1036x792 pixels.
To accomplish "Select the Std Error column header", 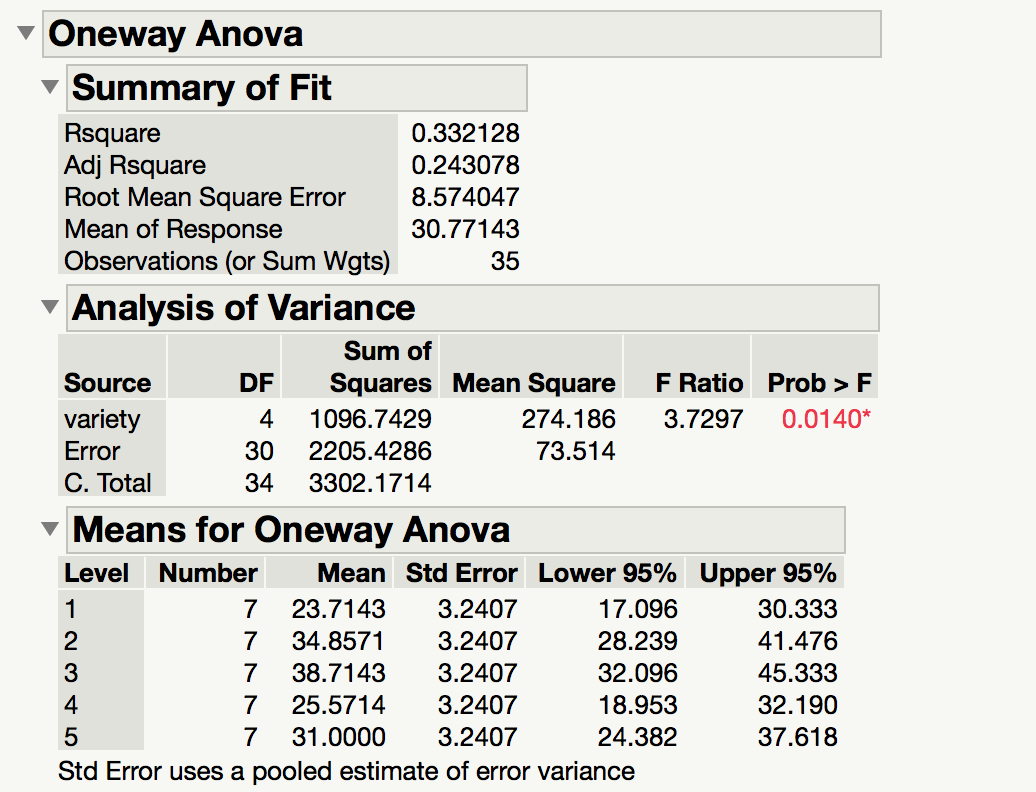I will tap(461, 573).
